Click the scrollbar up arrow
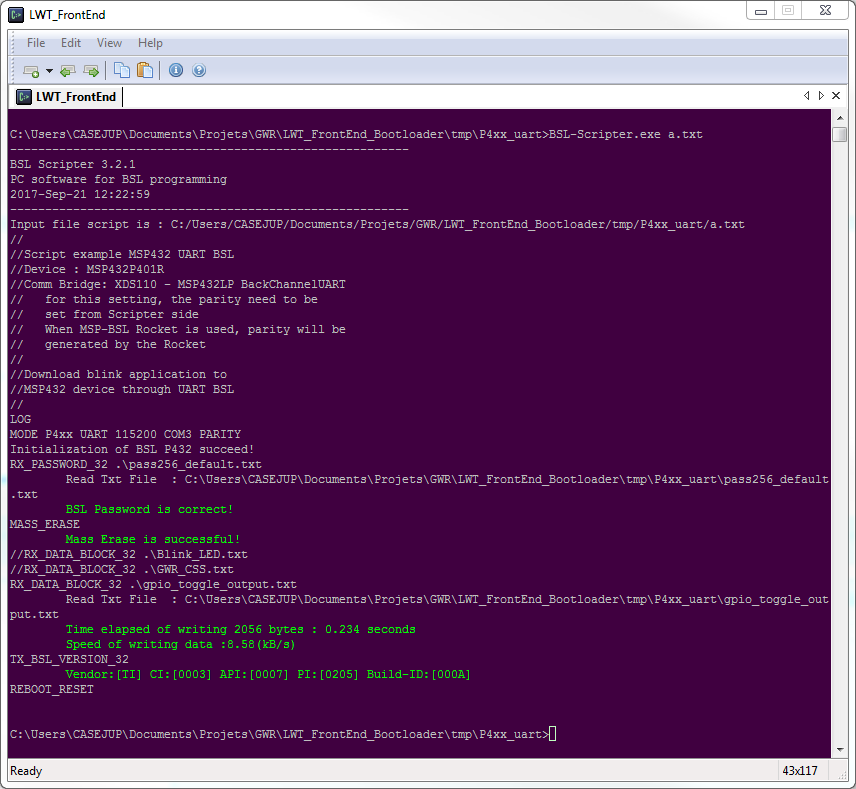This screenshot has height=789, width=856. click(x=840, y=117)
